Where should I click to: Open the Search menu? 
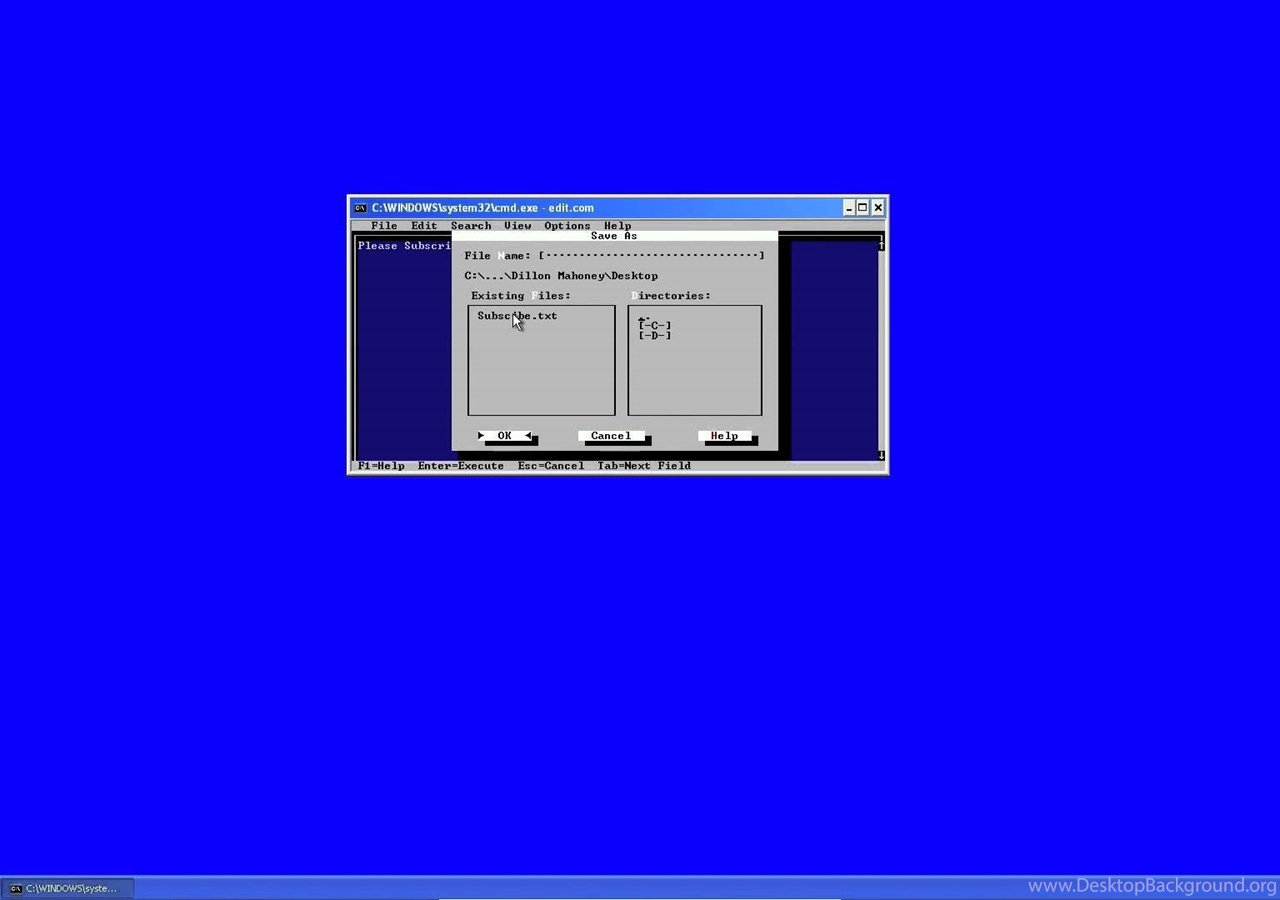click(x=471, y=226)
